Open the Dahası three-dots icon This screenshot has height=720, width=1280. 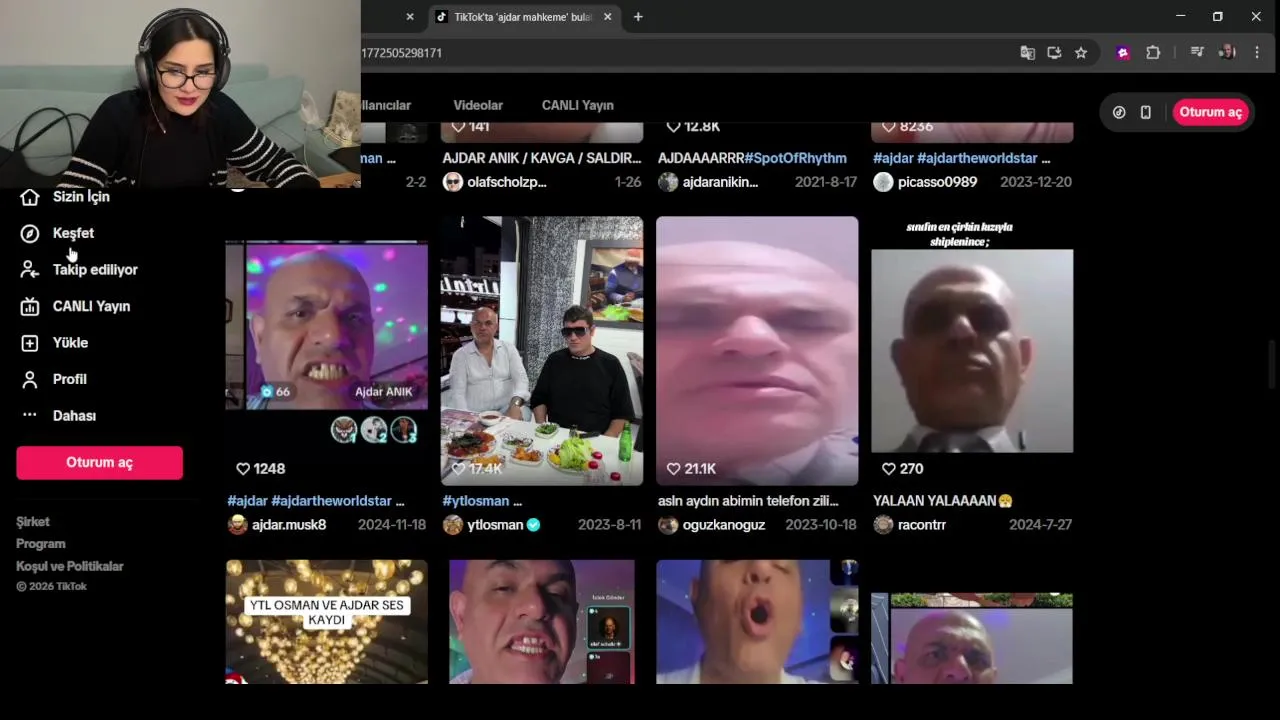(30, 415)
